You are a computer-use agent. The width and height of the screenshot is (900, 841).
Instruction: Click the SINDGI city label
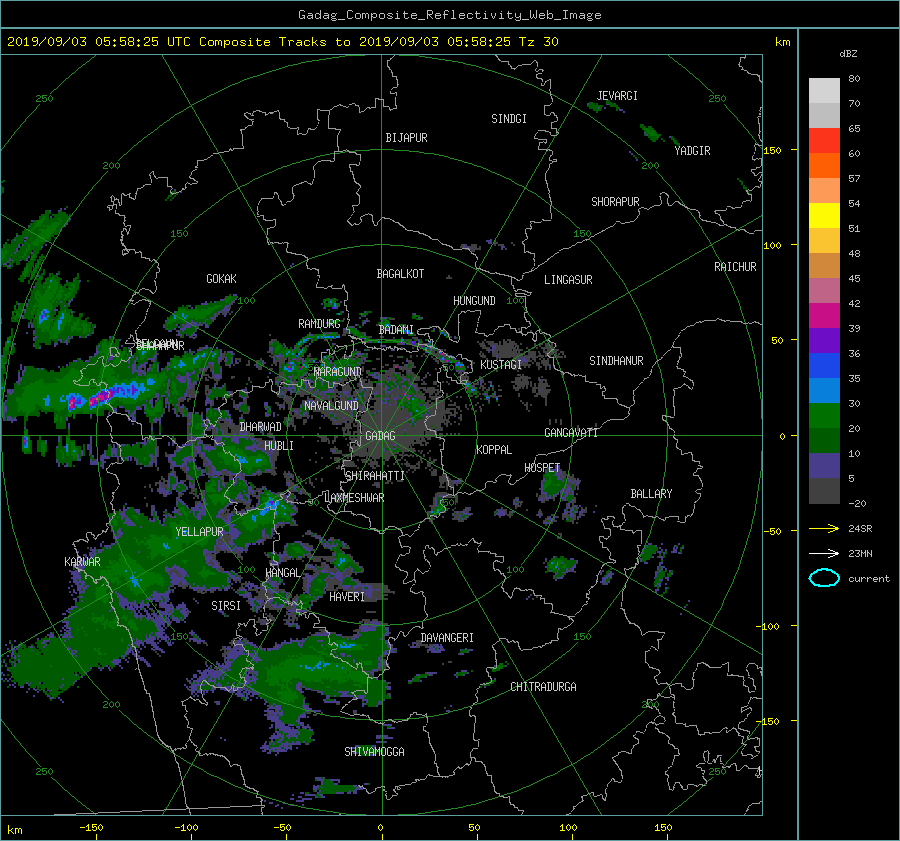pos(509,119)
